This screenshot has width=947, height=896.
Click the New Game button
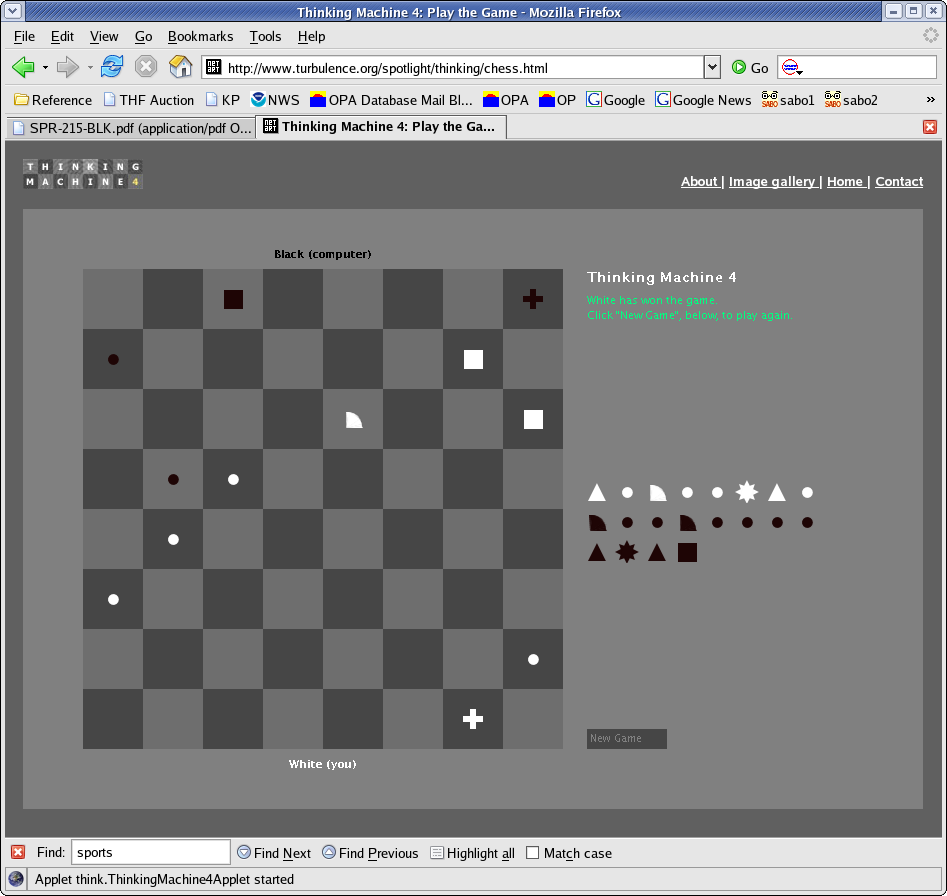626,738
